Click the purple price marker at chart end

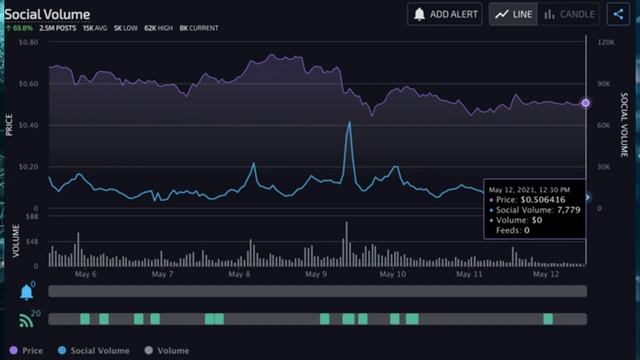click(x=585, y=103)
